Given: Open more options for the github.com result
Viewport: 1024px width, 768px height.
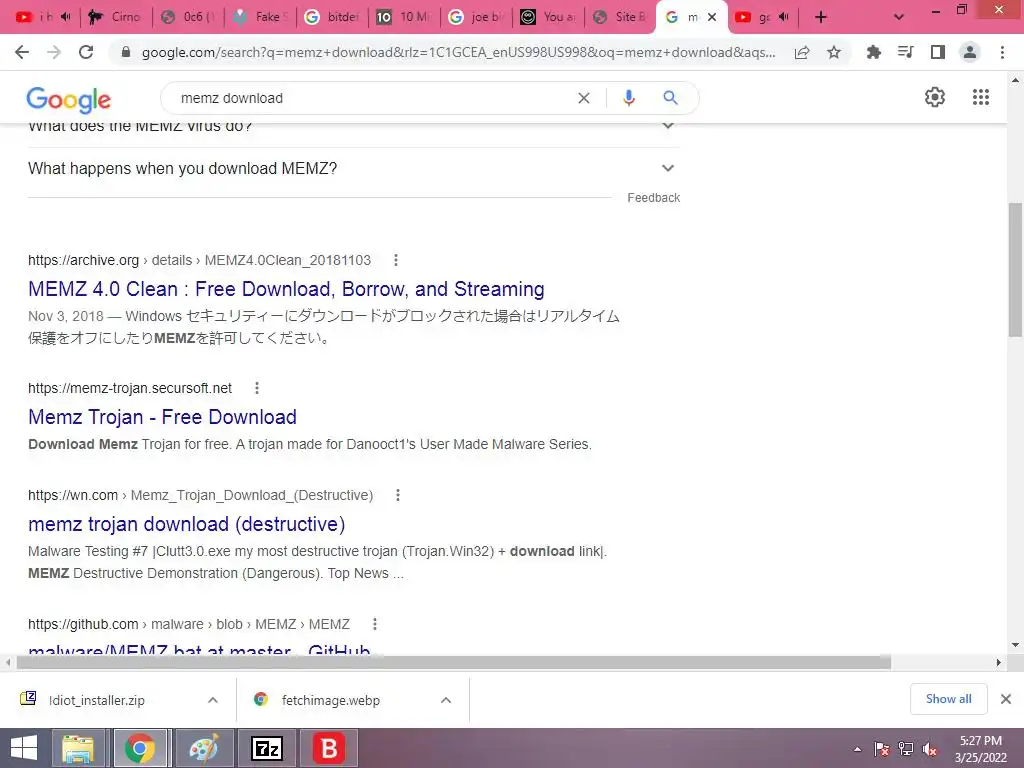Looking at the screenshot, I should (374, 624).
